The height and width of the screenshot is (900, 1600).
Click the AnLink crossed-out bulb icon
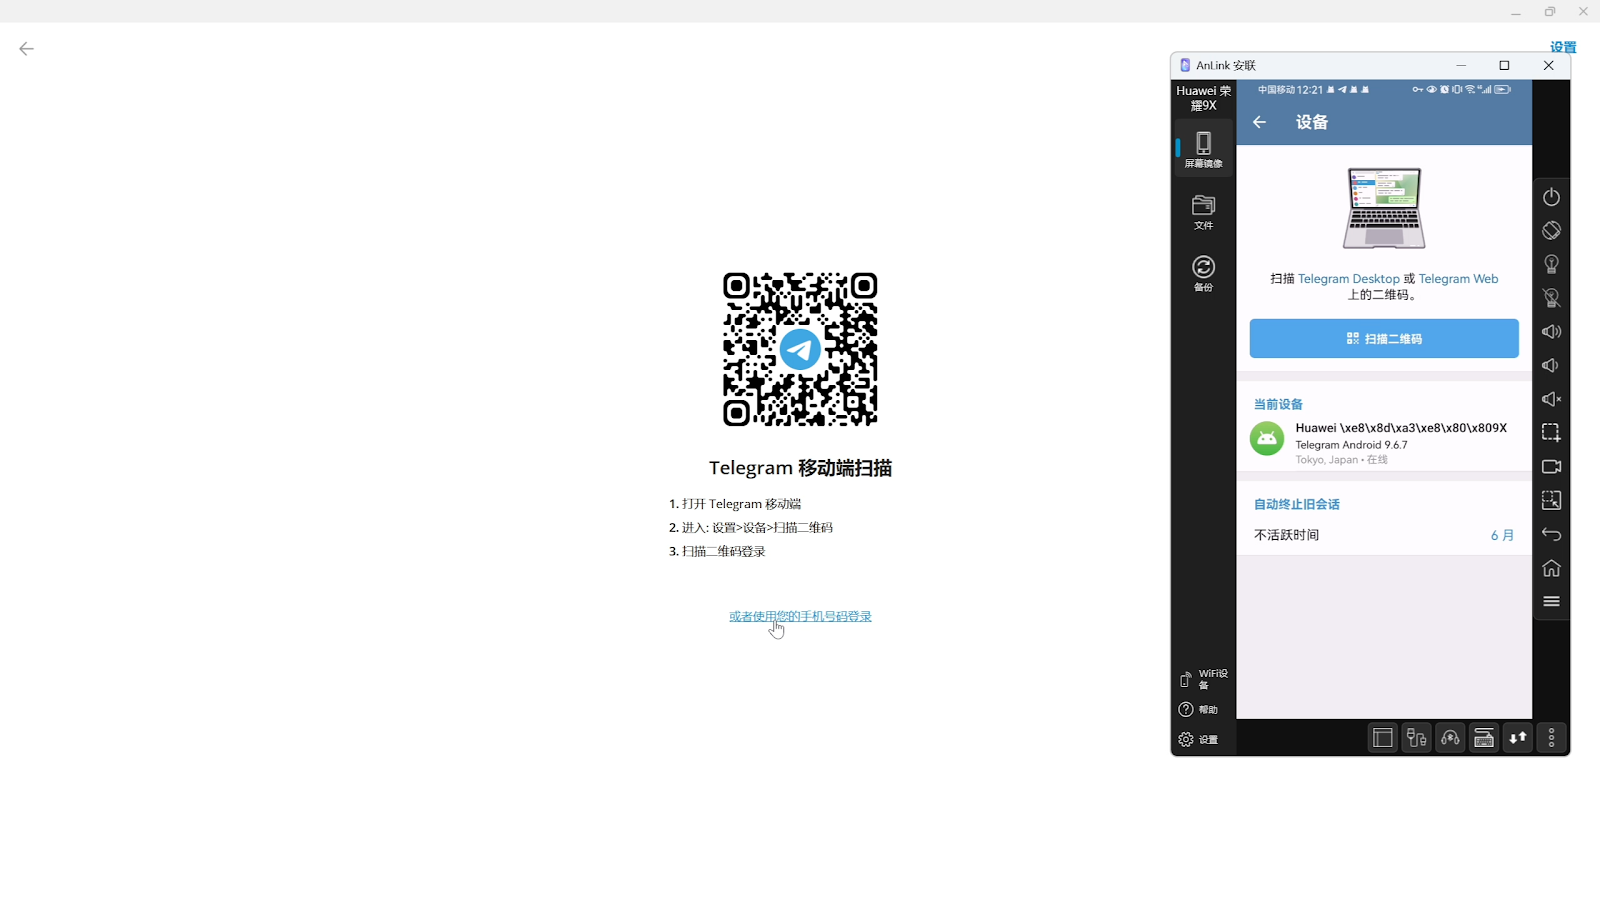[x=1551, y=298]
